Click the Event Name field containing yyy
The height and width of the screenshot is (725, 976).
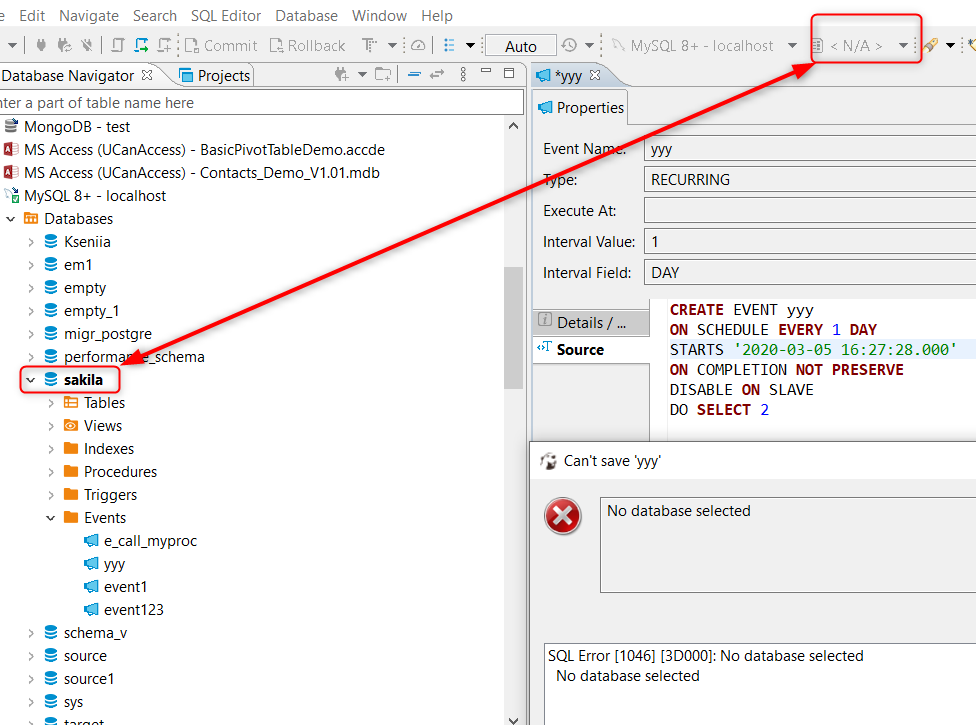click(x=810, y=149)
